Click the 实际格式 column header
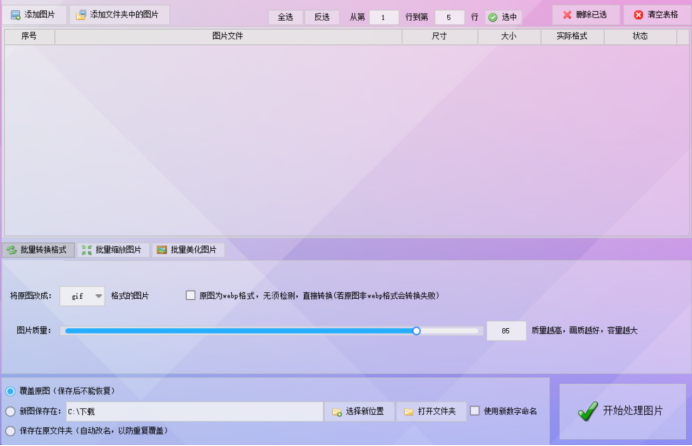 (x=572, y=36)
